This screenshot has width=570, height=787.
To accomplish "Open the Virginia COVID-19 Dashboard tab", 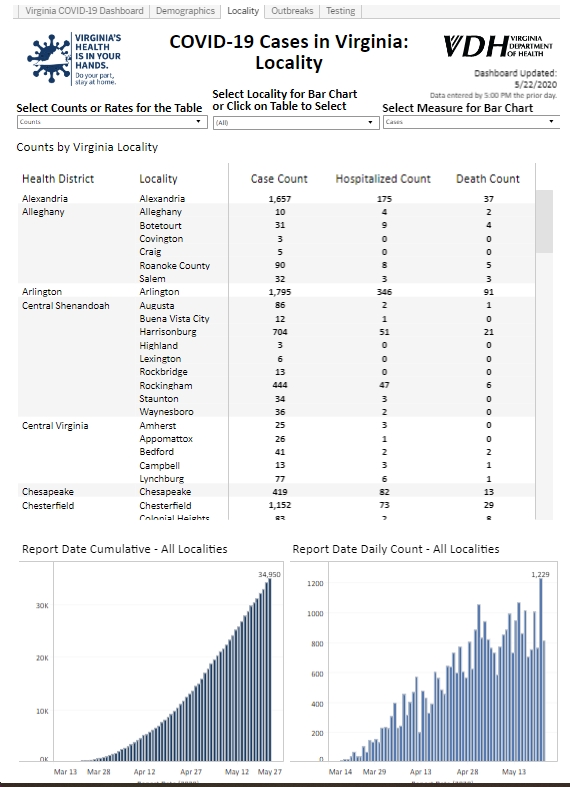I will click(84, 11).
